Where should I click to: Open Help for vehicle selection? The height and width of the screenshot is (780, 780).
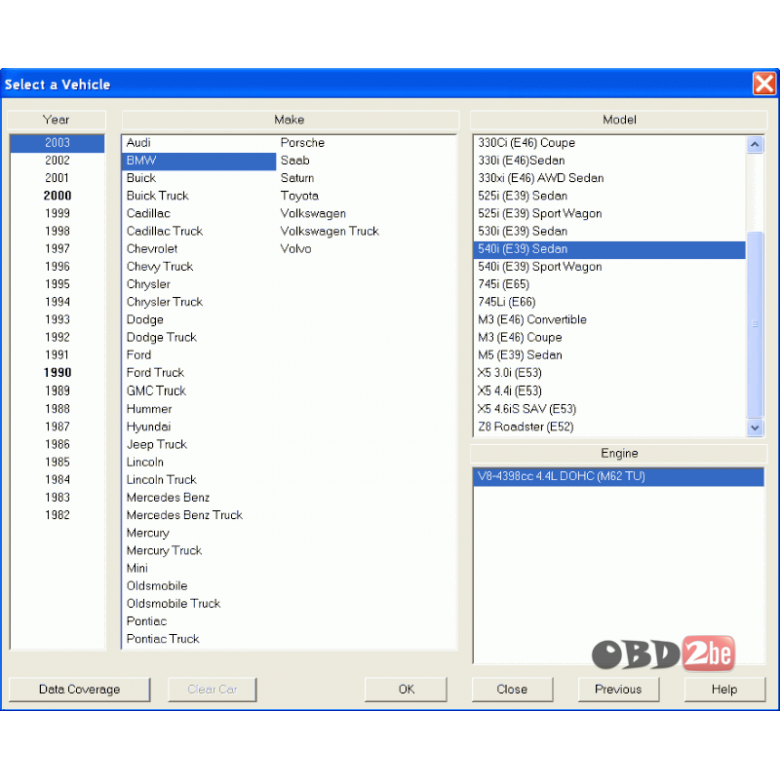[724, 689]
